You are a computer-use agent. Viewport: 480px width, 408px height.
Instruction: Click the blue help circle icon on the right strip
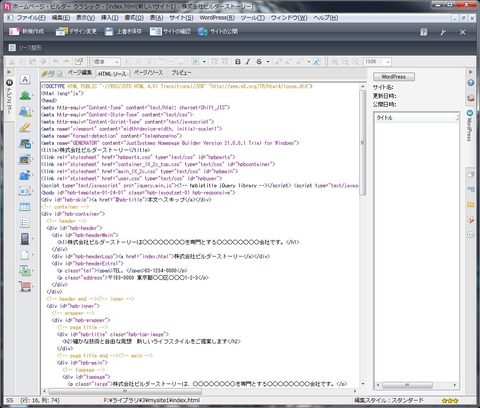pos(471,83)
